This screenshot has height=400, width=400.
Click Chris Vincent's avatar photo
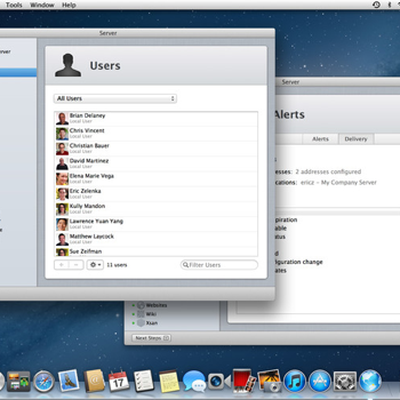62,133
